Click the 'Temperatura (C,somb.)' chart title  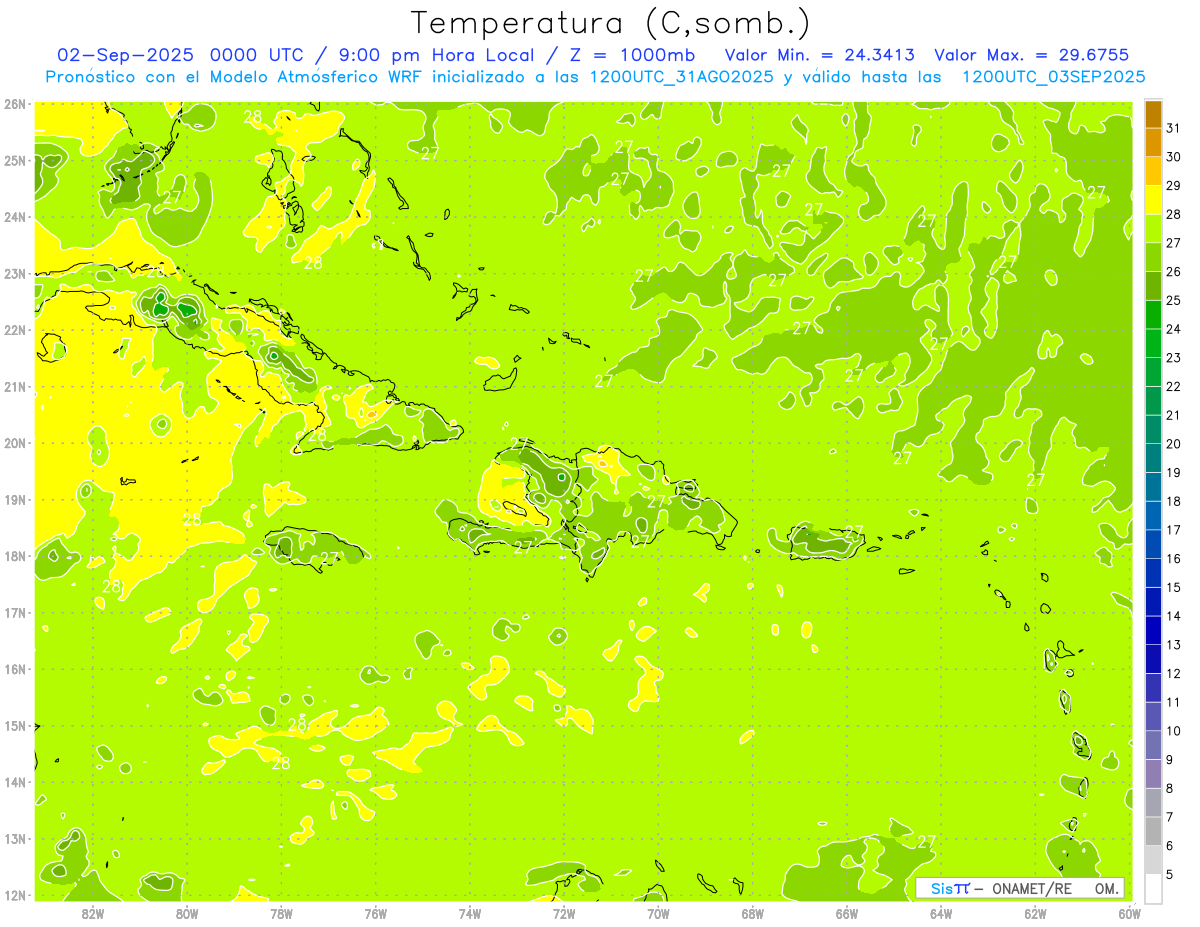coord(611,24)
